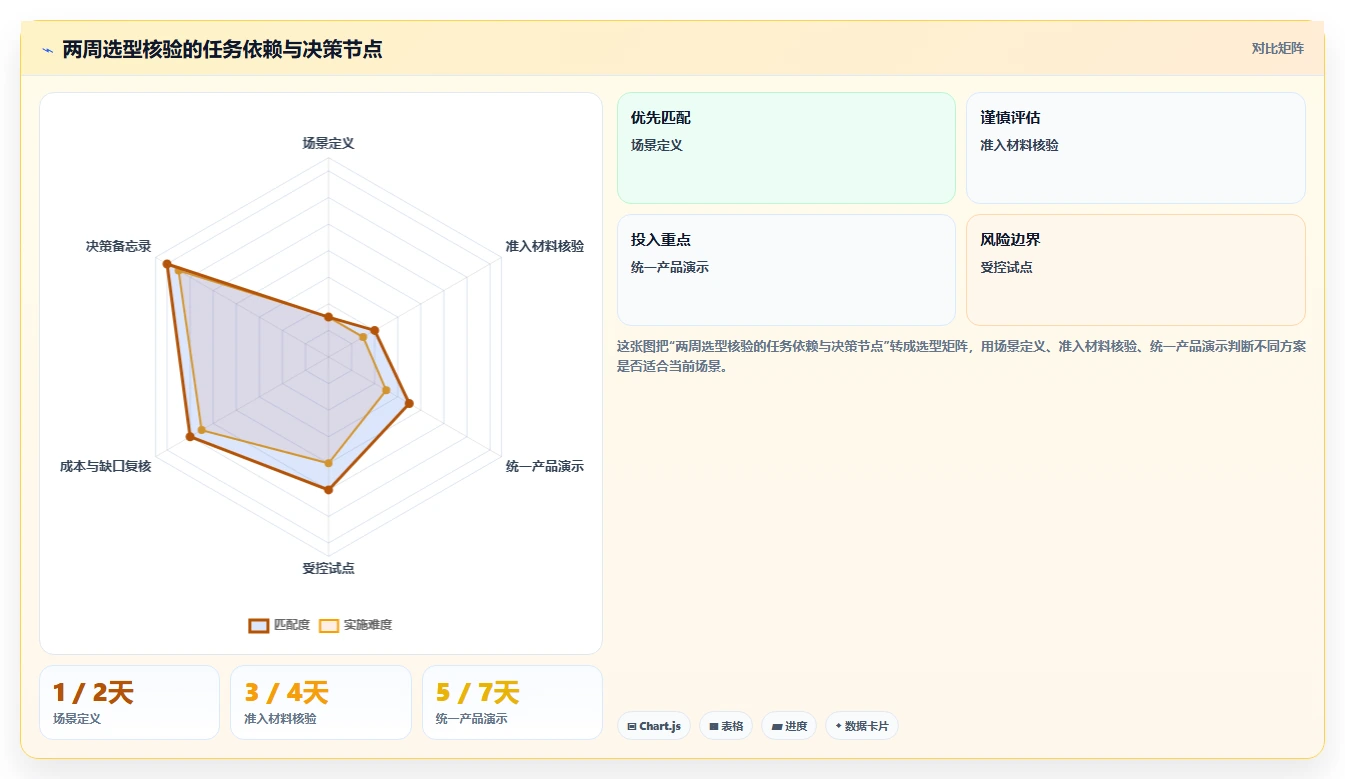
Task: Click the 5 / 7天 stat card
Action: coord(512,702)
